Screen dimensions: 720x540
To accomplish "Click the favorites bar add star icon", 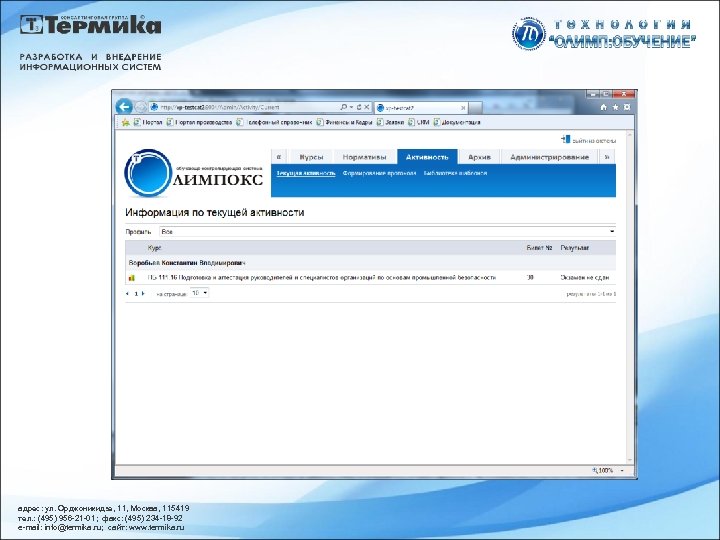I will (125, 122).
